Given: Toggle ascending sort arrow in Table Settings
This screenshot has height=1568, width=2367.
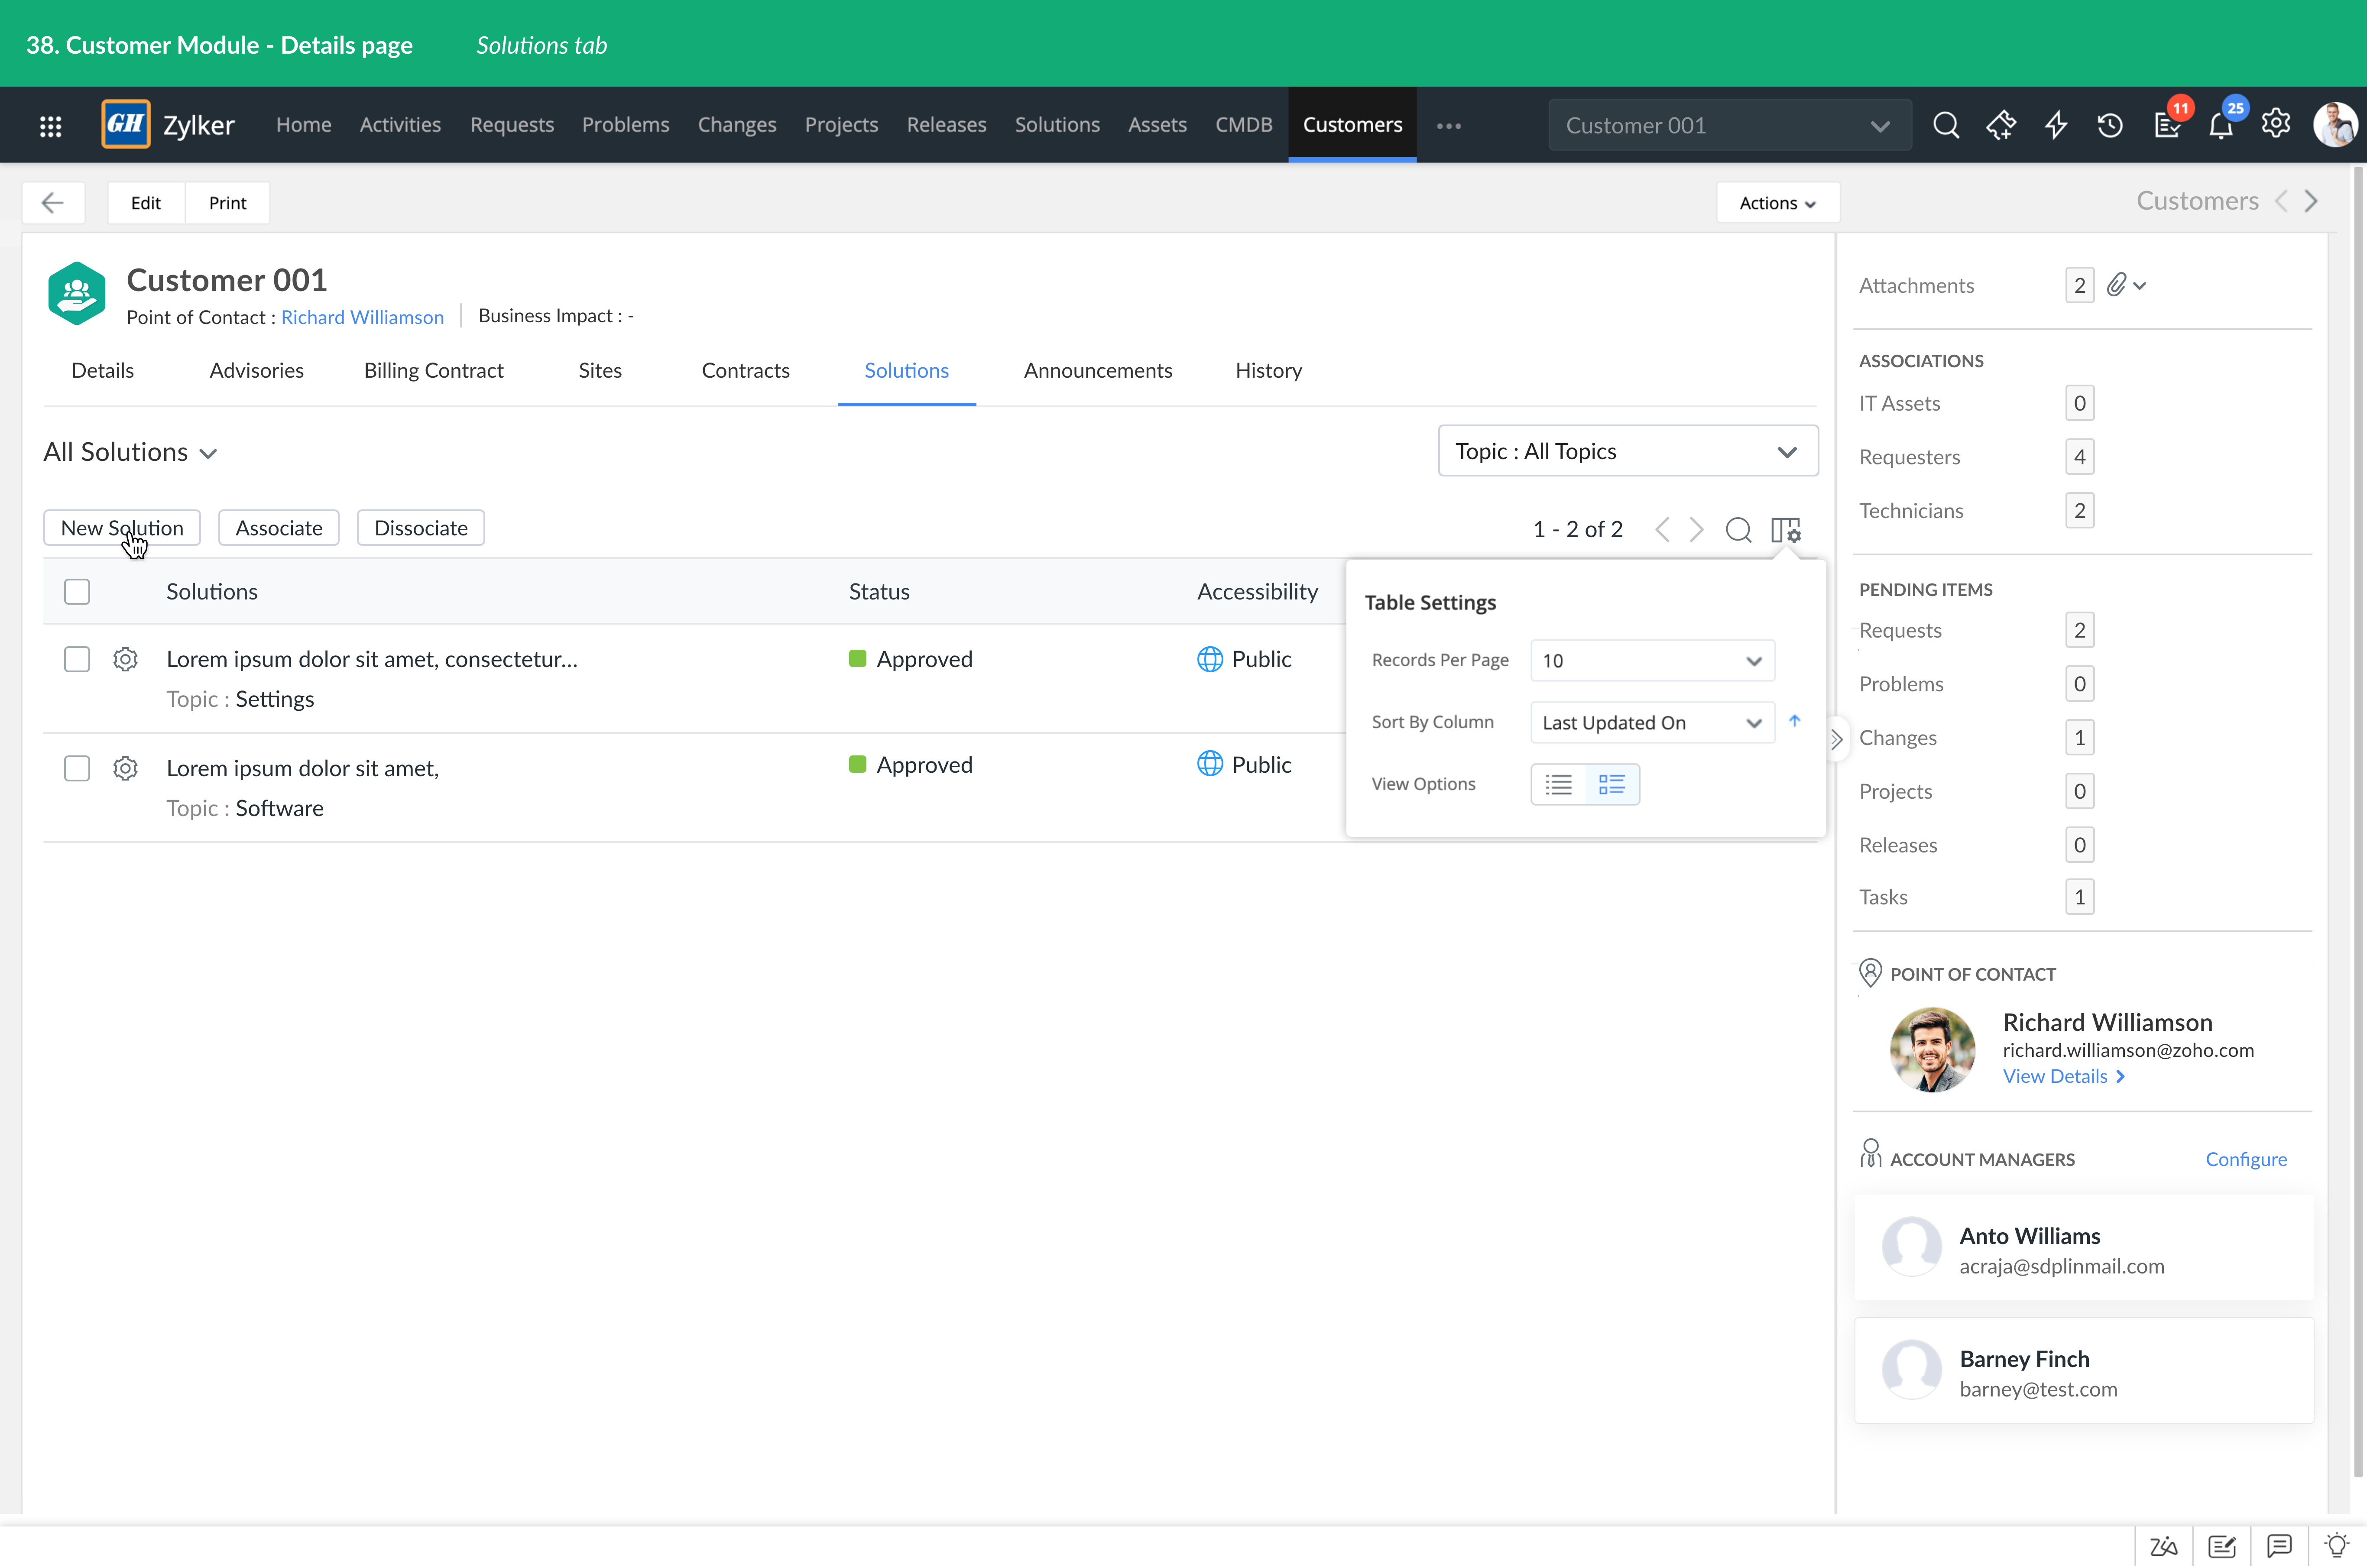Looking at the screenshot, I should tap(1795, 721).
